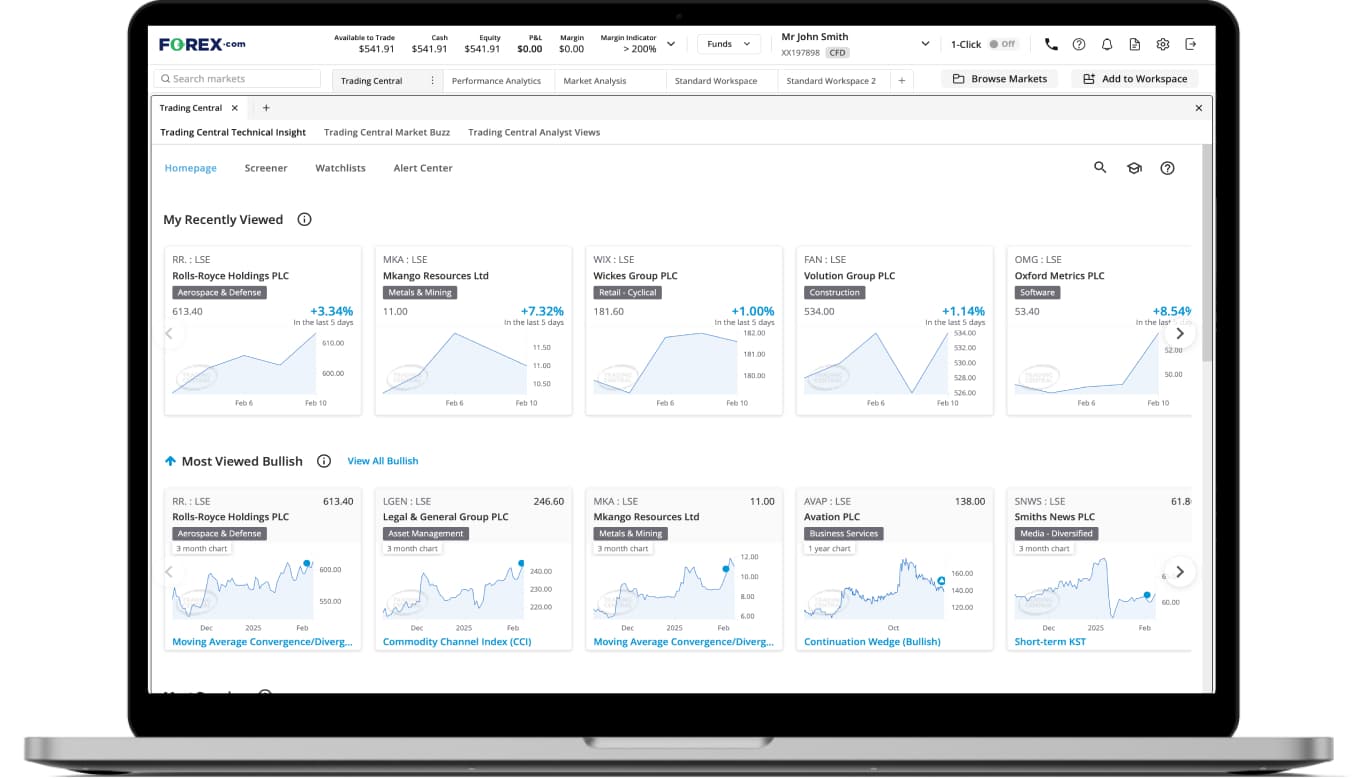Image resolution: width=1358 pixels, height=778 pixels.
Task: Click the phone contact icon
Action: [1051, 44]
